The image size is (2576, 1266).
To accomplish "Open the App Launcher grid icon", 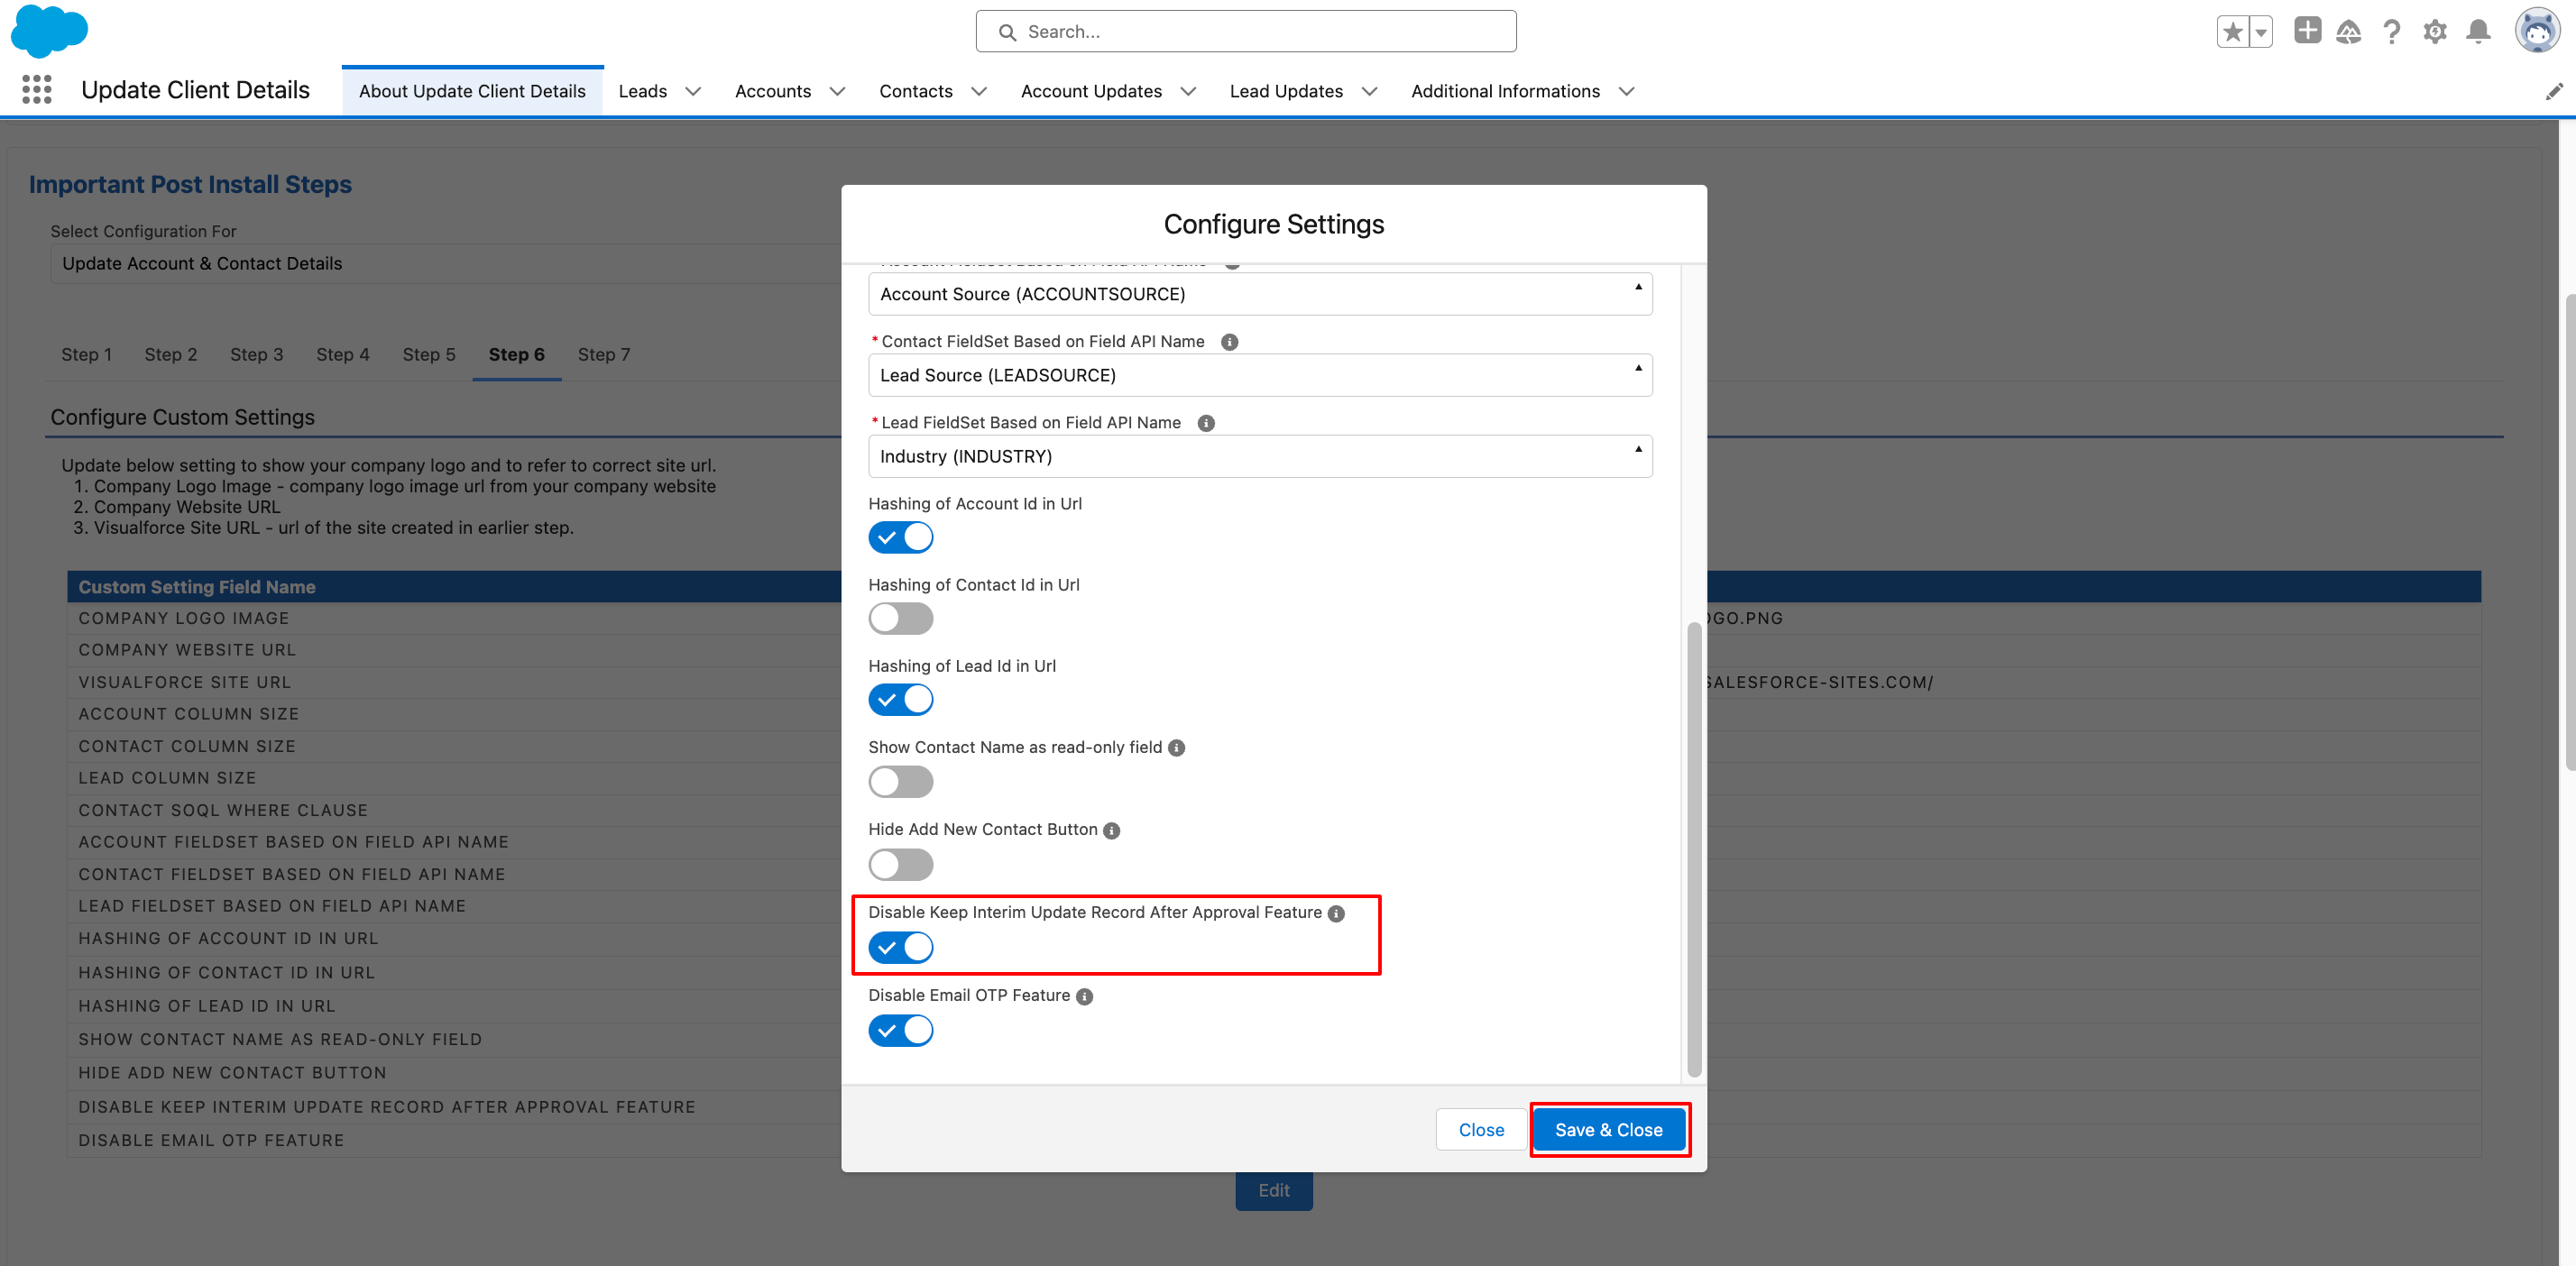I will tap(37, 90).
